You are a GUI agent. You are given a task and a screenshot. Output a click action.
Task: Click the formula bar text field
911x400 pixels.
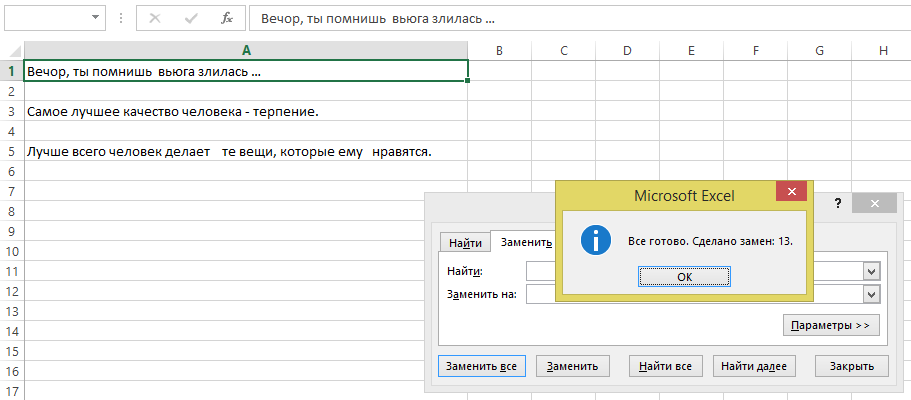(x=579, y=19)
